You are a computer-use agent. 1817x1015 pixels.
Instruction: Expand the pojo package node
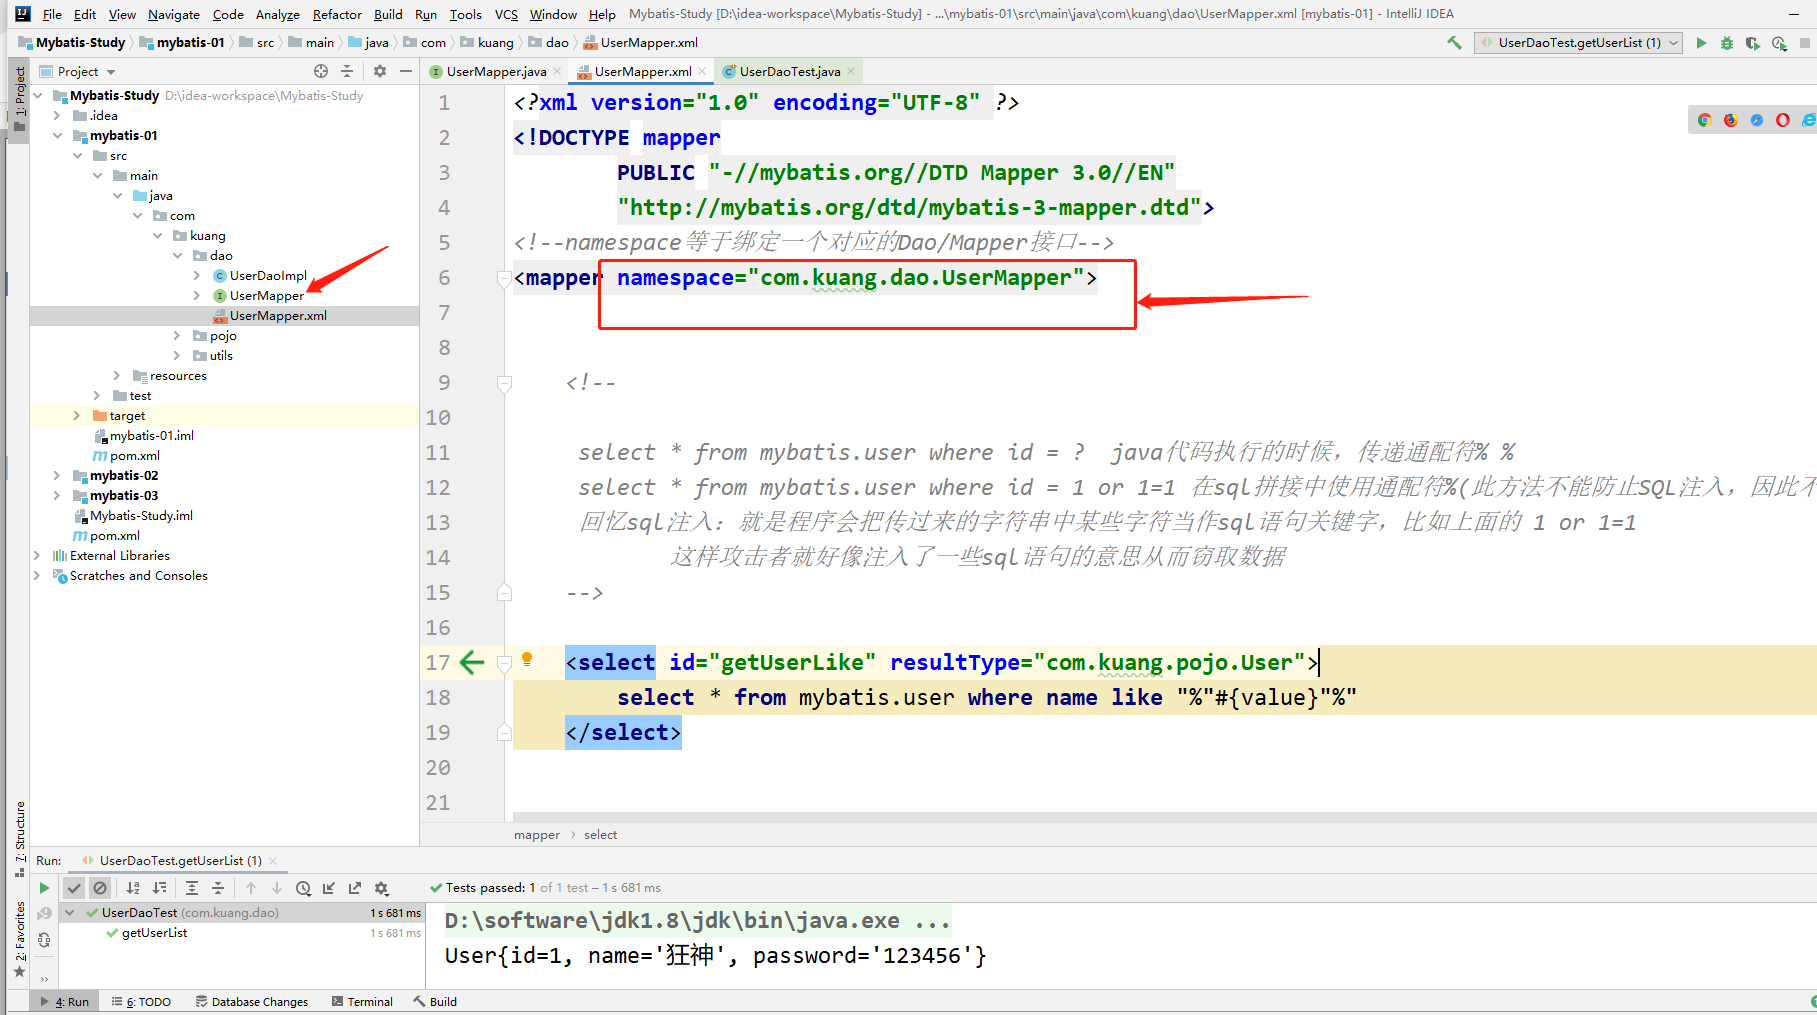tap(177, 336)
